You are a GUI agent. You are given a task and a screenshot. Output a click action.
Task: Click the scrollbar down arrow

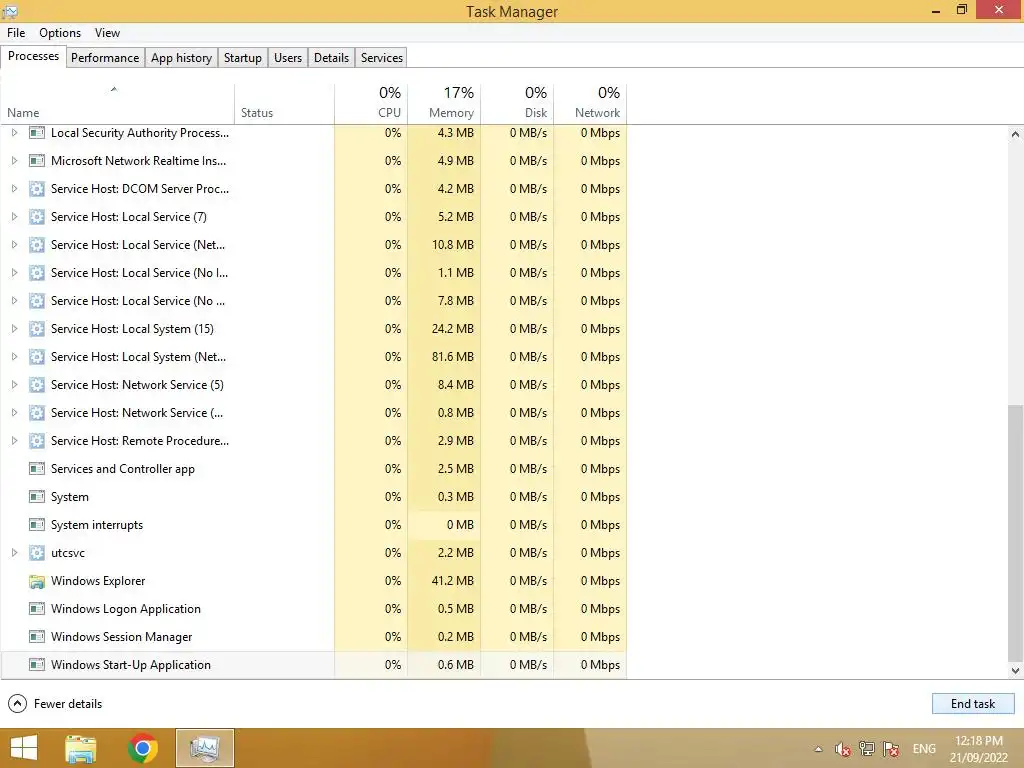pyautogui.click(x=1015, y=670)
